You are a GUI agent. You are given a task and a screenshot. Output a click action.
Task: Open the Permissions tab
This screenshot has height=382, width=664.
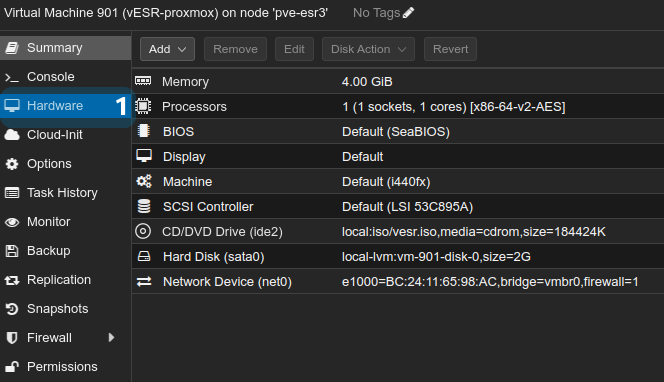(x=66, y=367)
